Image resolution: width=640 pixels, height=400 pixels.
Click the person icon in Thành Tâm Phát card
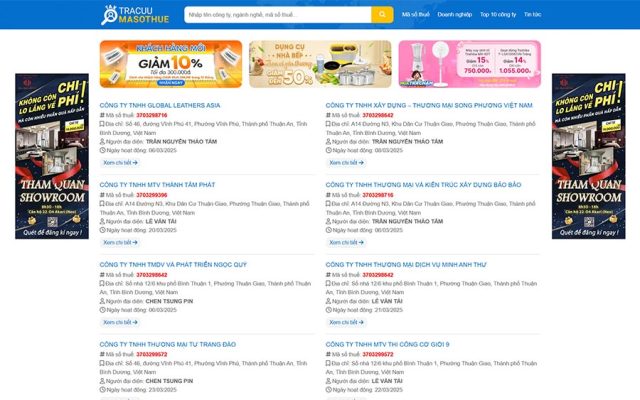point(102,221)
